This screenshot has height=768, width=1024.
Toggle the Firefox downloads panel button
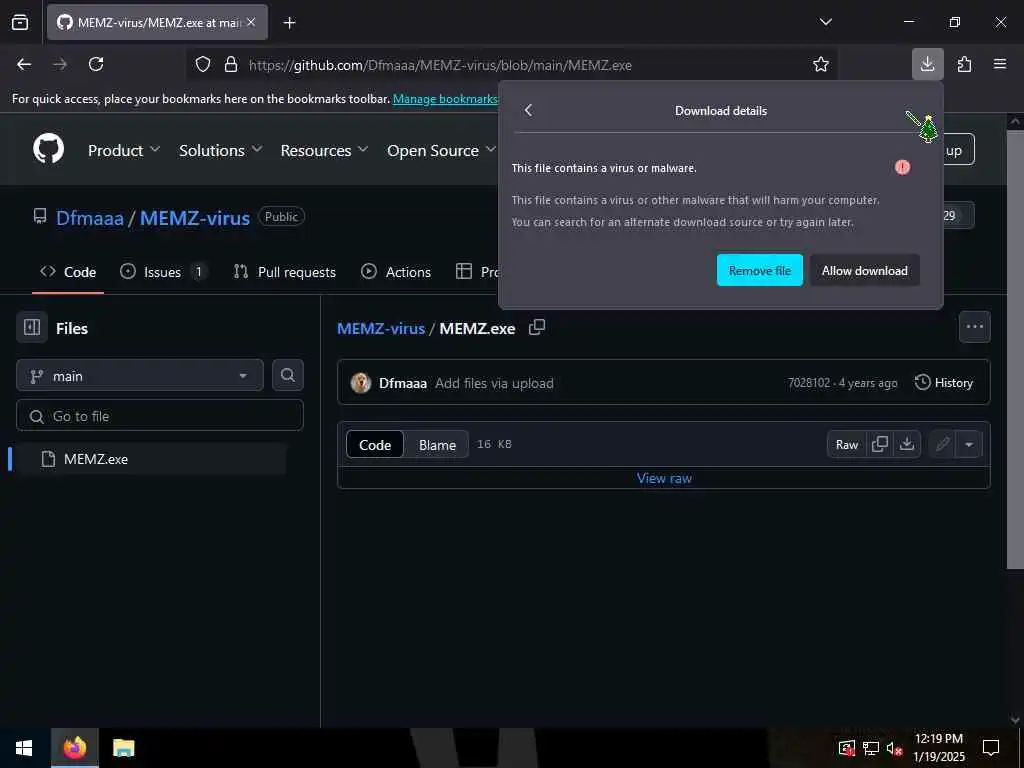click(x=927, y=64)
